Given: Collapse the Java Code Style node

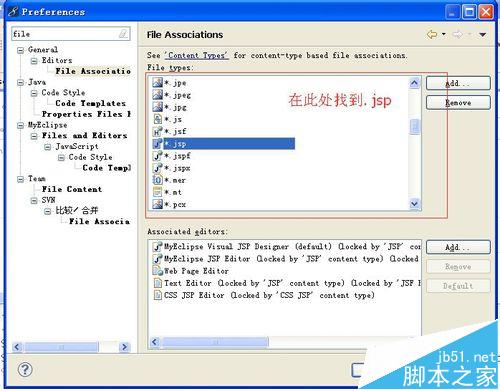Looking at the screenshot, I should point(34,93).
